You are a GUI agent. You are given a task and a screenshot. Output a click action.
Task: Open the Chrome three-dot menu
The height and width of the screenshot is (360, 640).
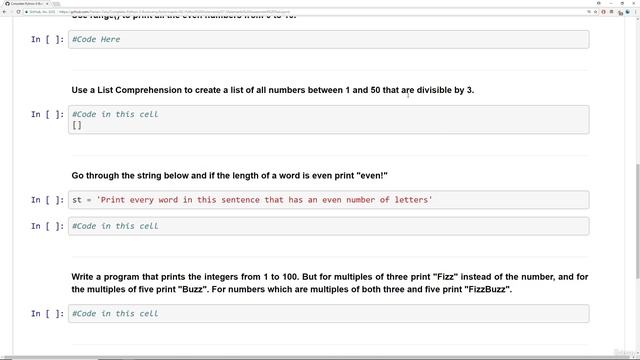pos(636,12)
